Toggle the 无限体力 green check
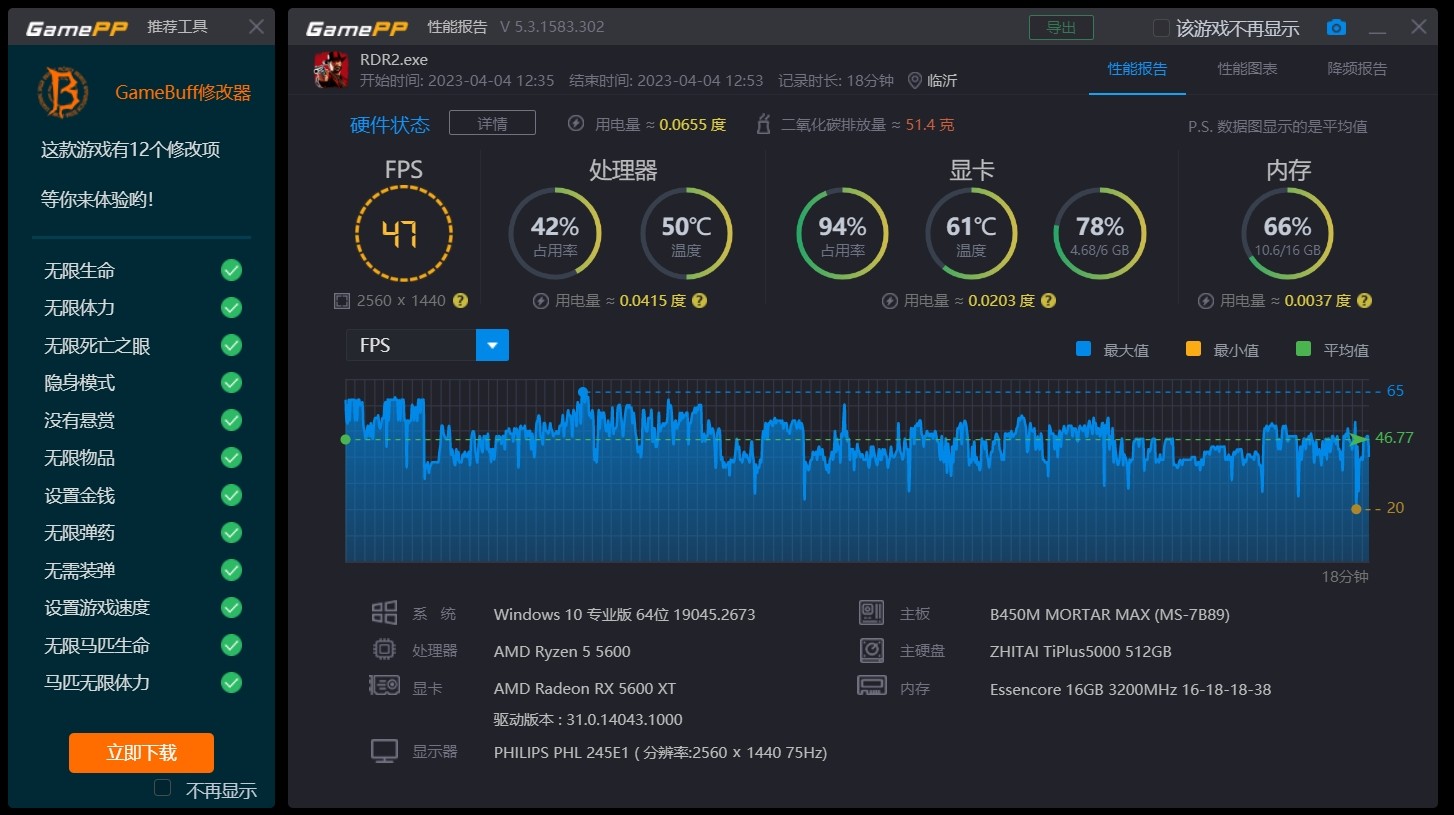 pyautogui.click(x=231, y=308)
